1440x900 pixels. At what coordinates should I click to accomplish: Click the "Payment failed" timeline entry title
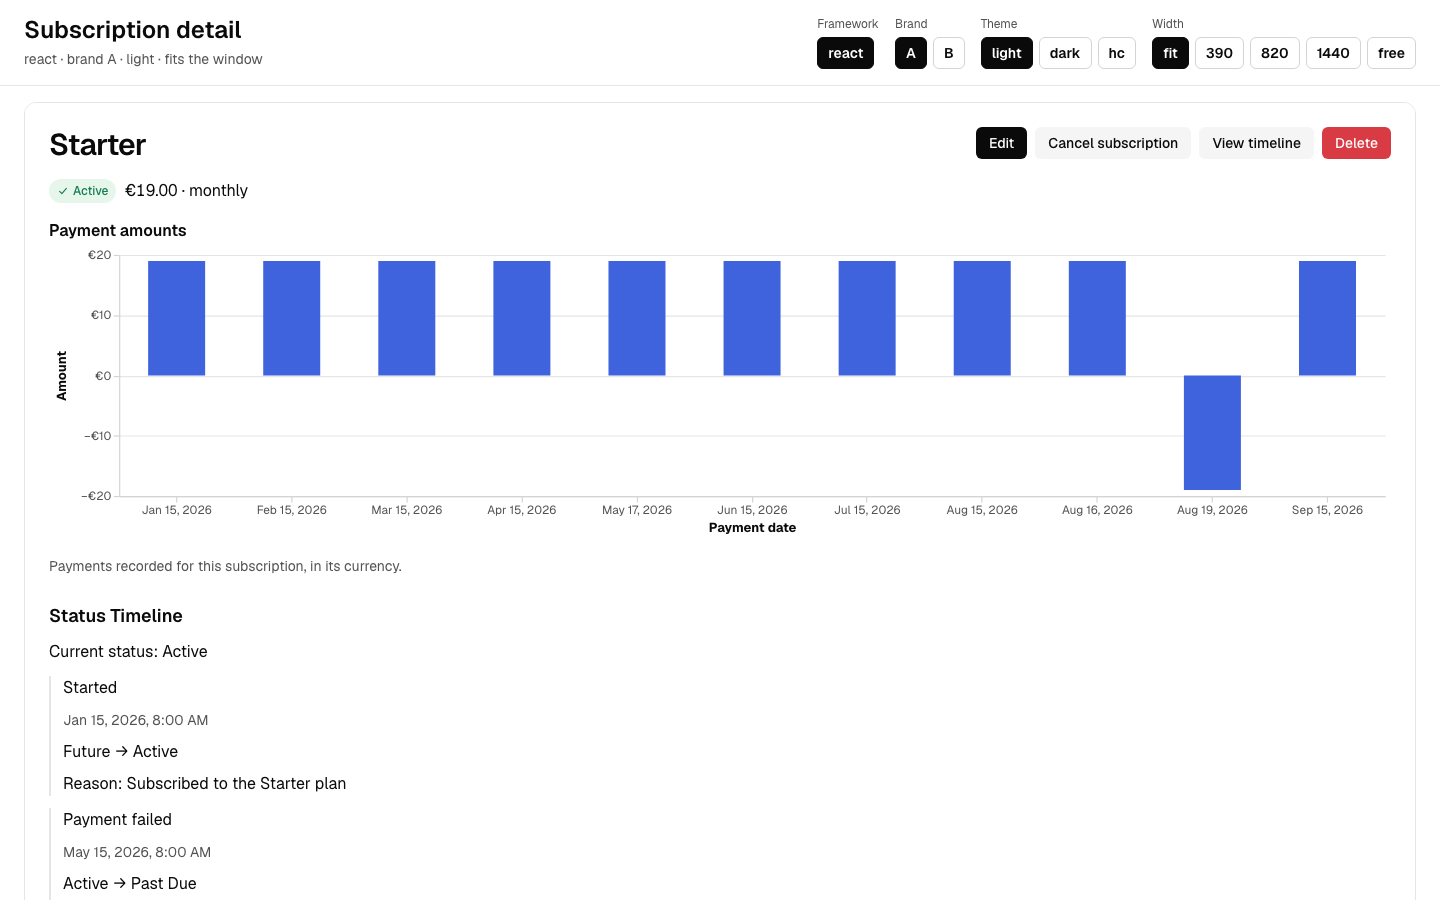click(x=117, y=820)
